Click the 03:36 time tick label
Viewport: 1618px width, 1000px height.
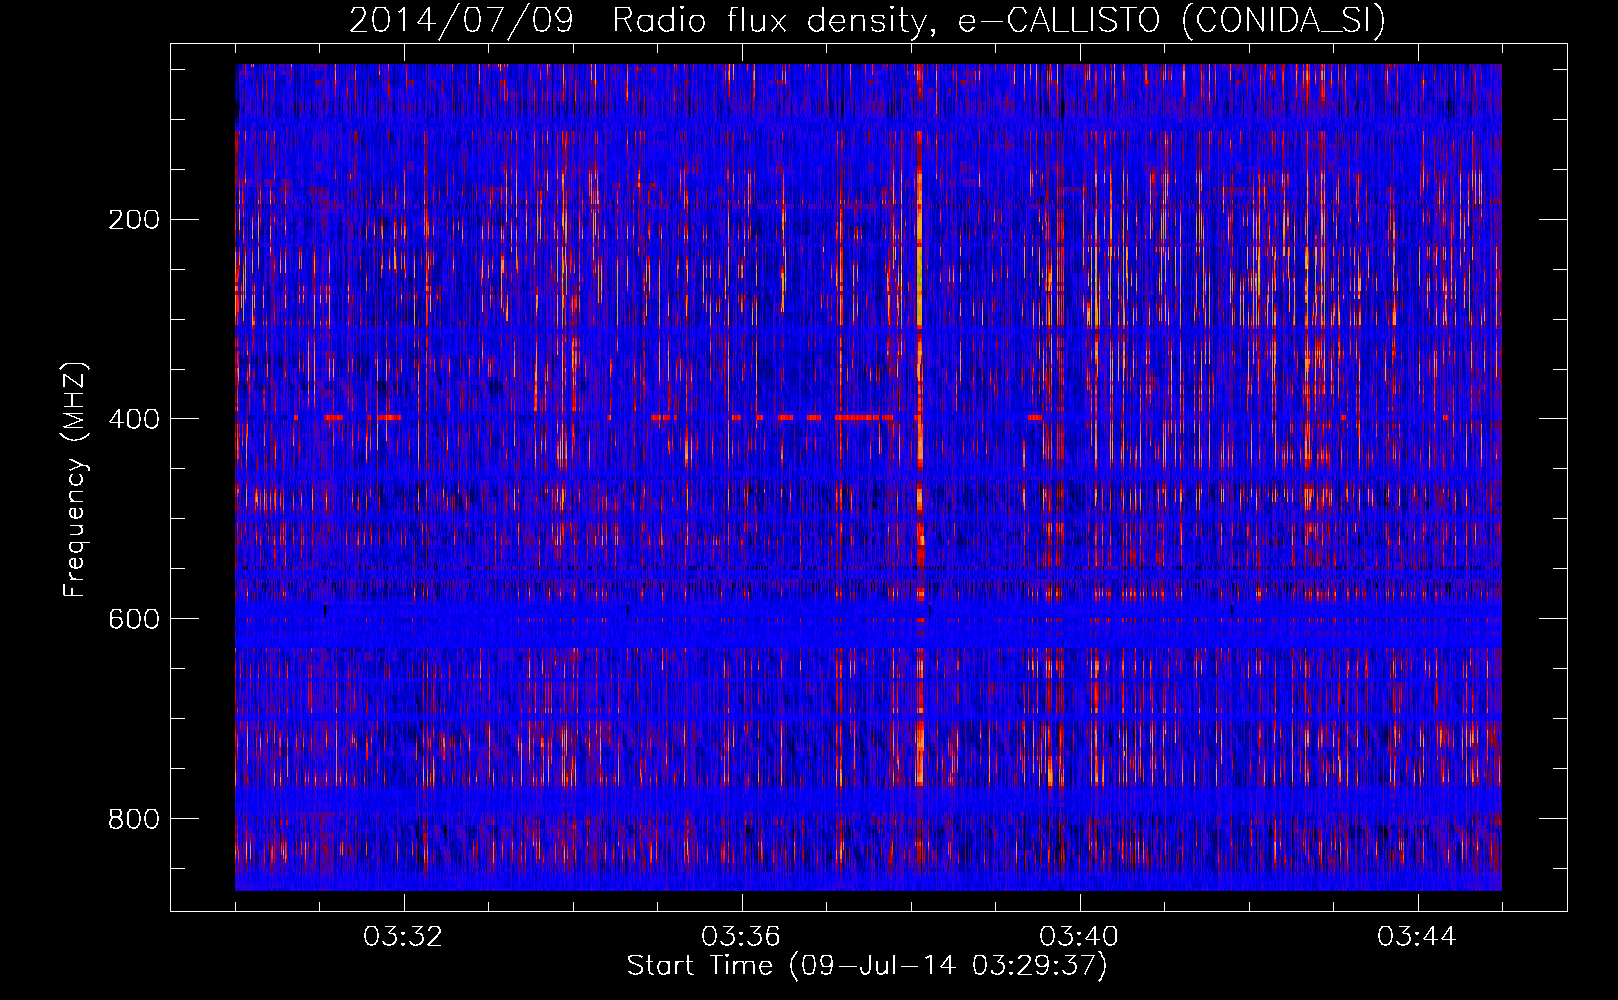coord(741,937)
